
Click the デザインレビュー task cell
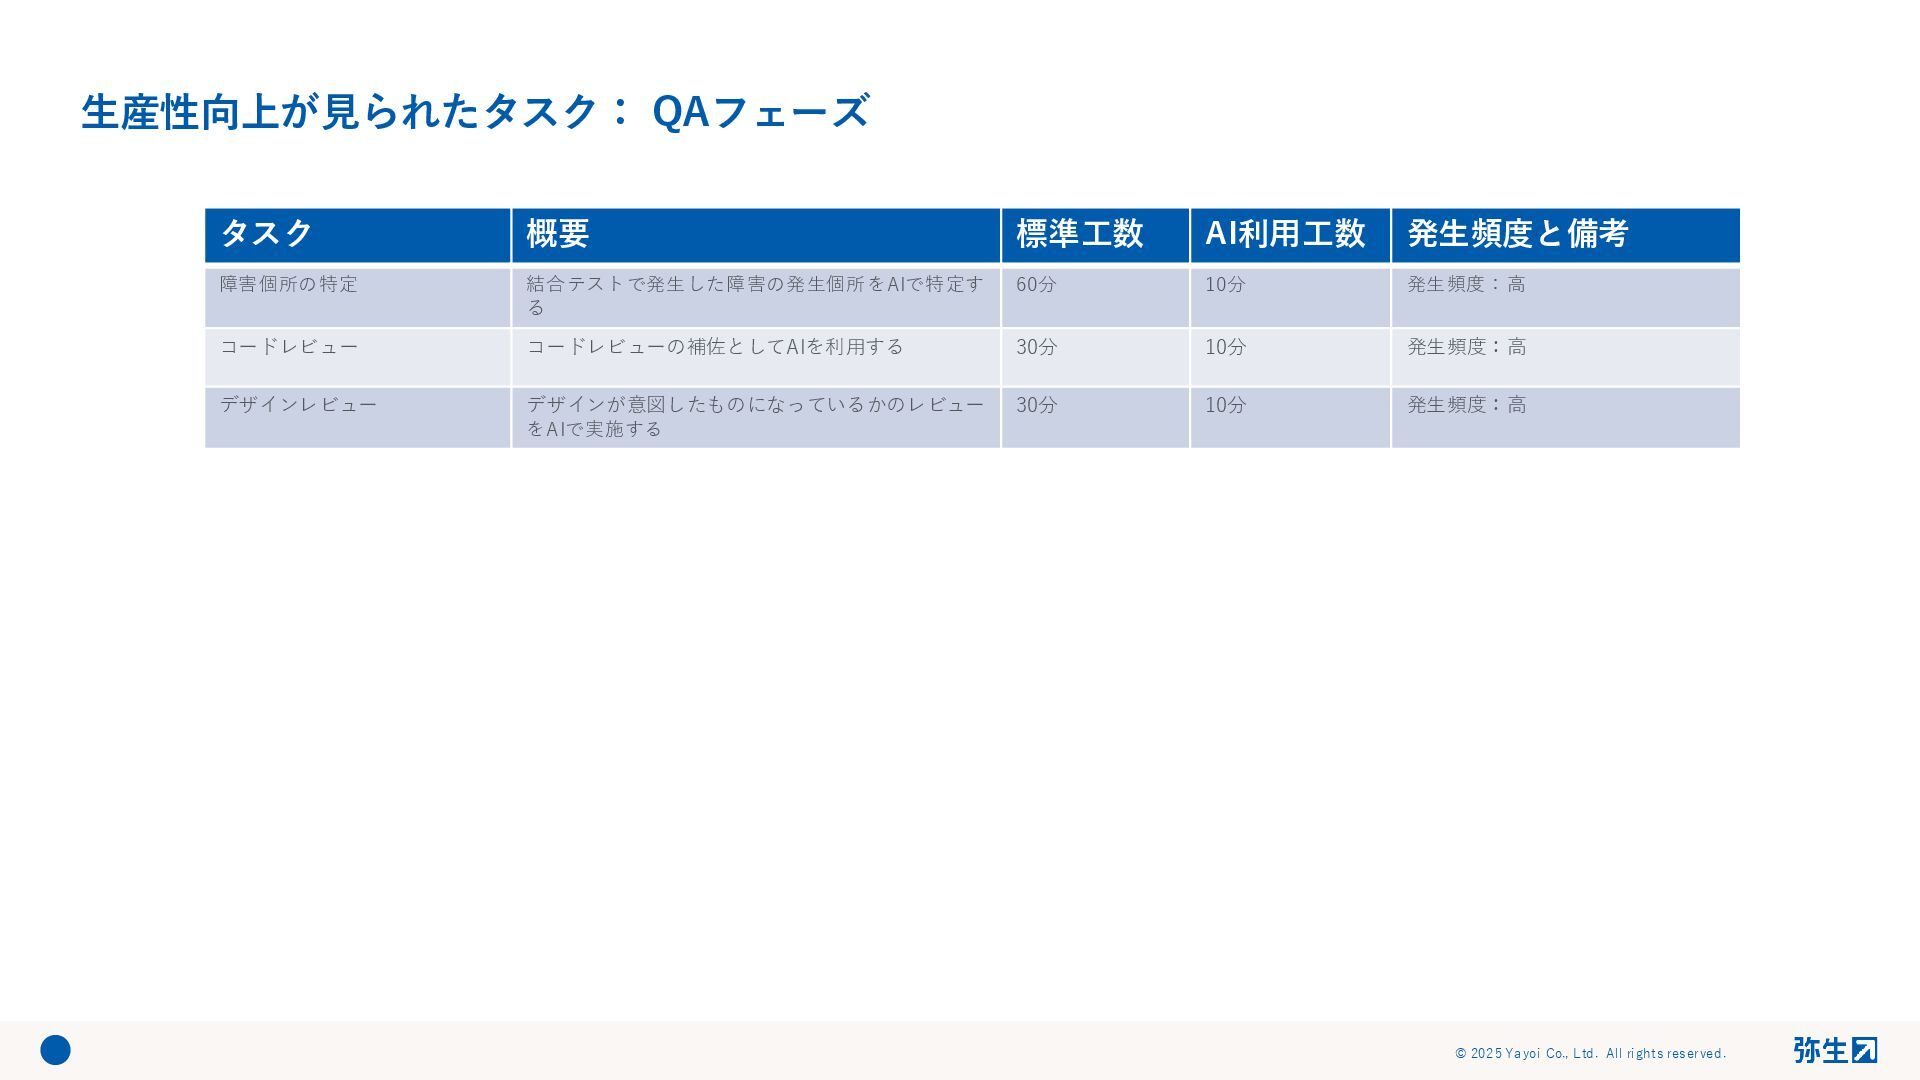[x=357, y=417]
